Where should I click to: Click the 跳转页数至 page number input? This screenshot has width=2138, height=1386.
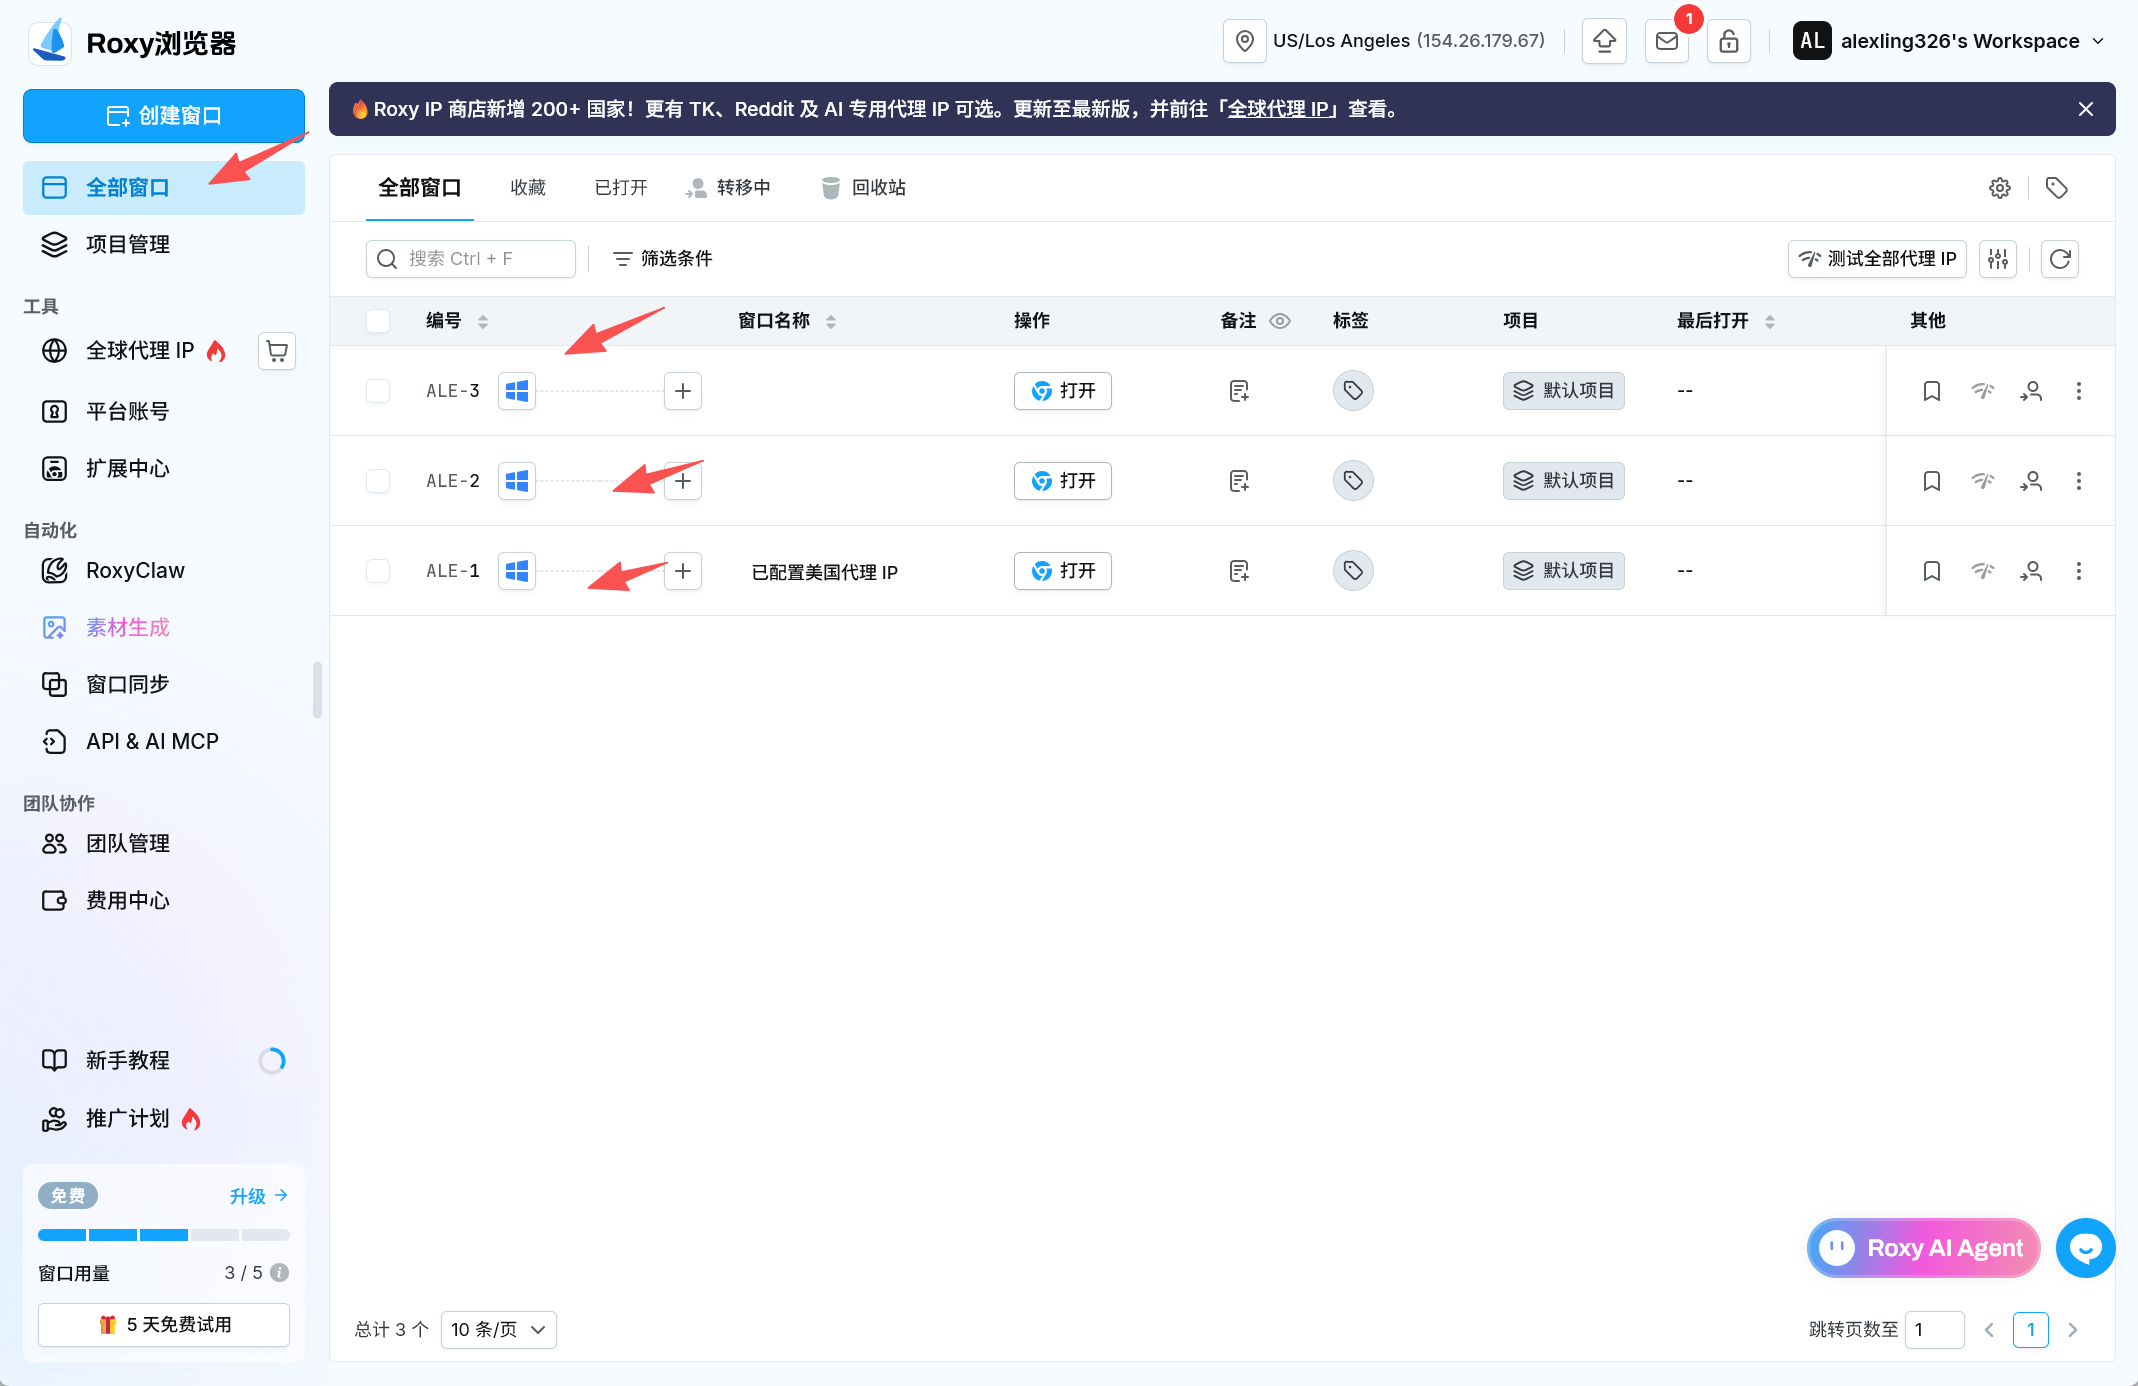[x=1935, y=1330]
